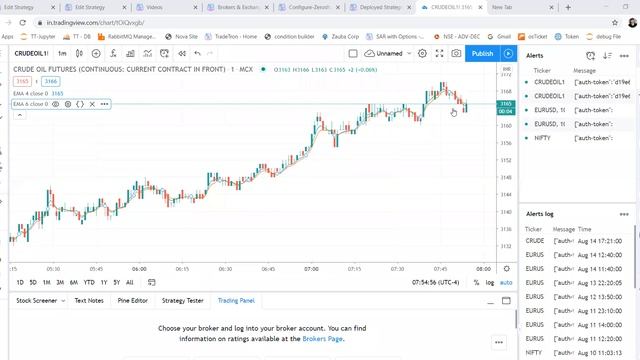Enter fullscreen mode with the expand icon
The width and height of the screenshot is (640, 360).
[x=439, y=53]
